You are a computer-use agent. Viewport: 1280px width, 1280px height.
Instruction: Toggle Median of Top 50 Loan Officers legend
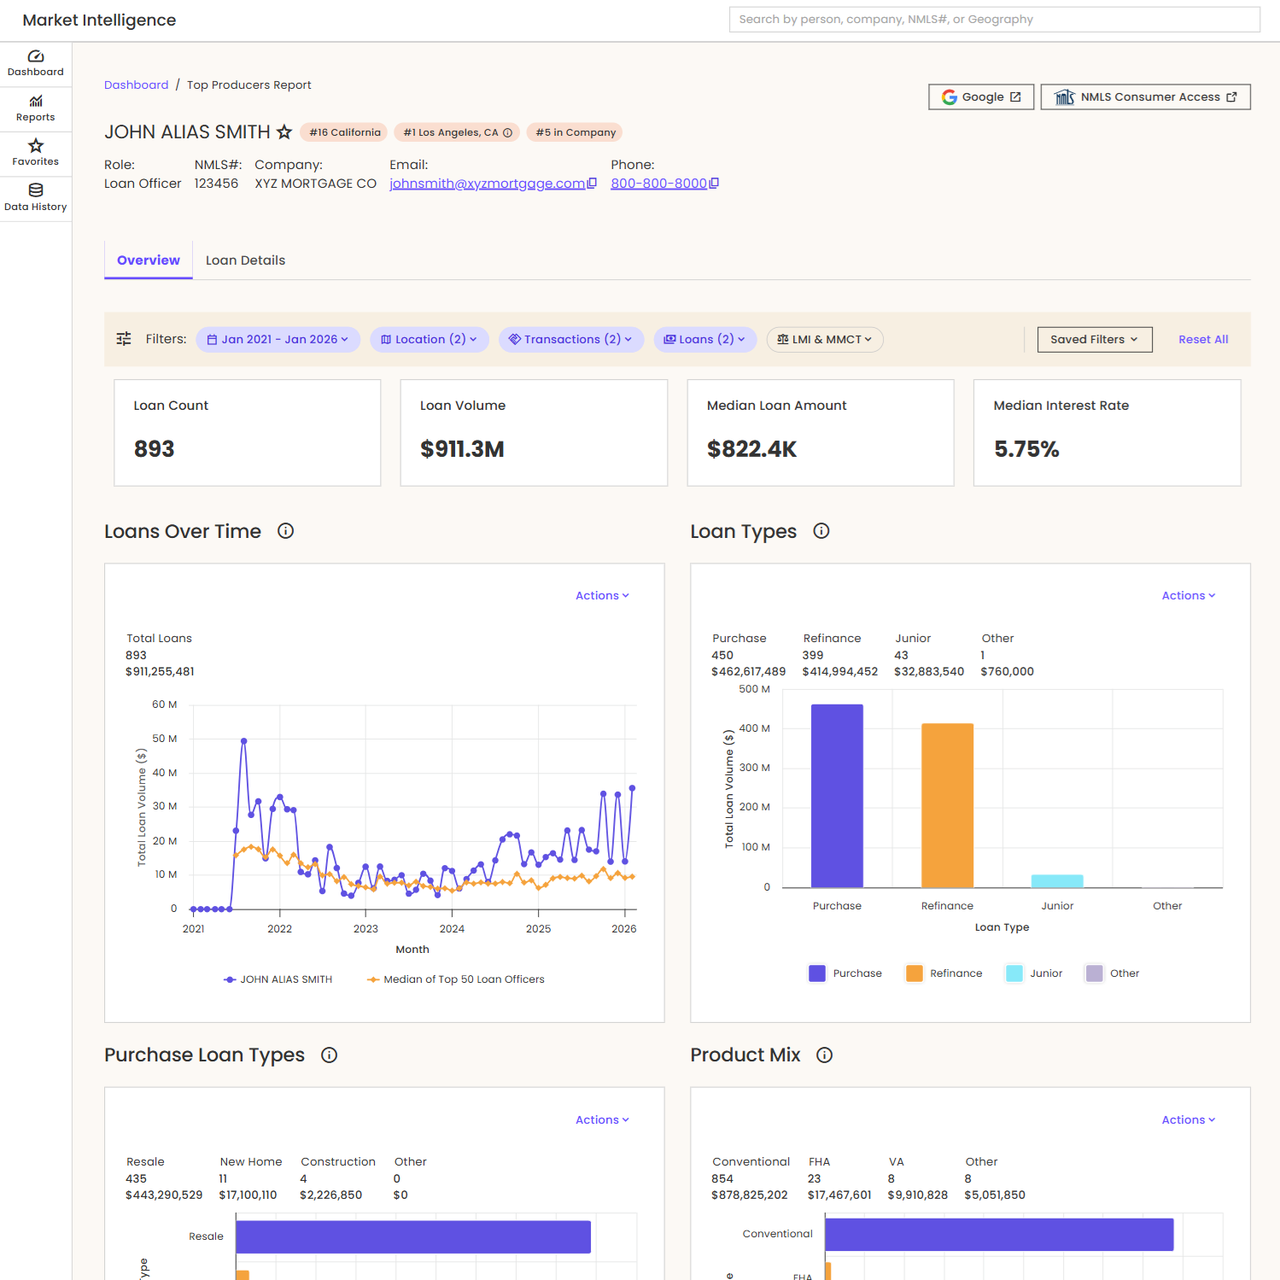coord(456,980)
